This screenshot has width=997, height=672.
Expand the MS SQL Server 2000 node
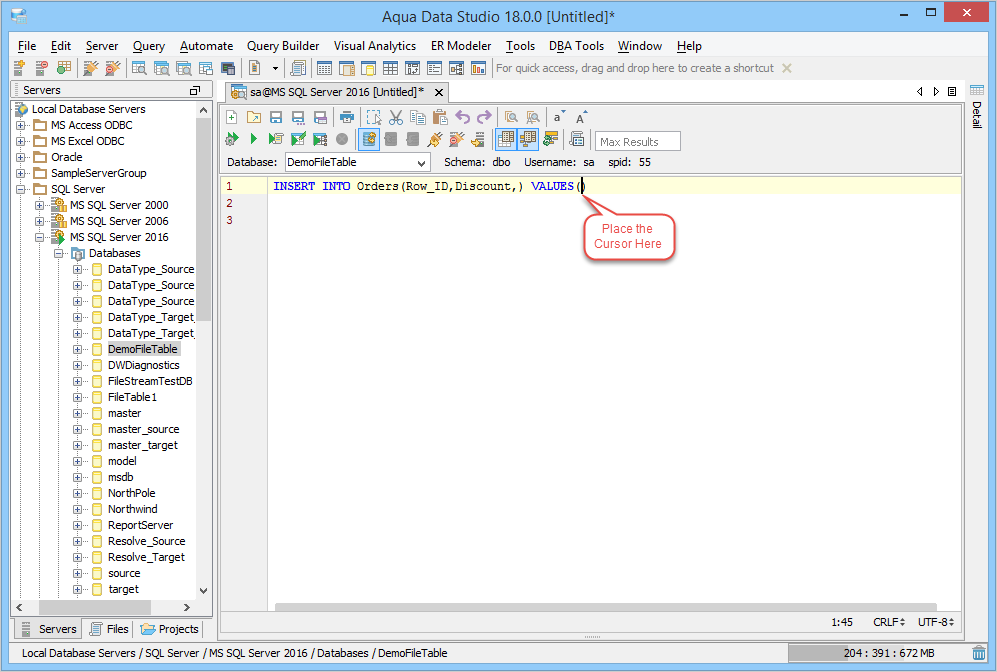[x=39, y=205]
